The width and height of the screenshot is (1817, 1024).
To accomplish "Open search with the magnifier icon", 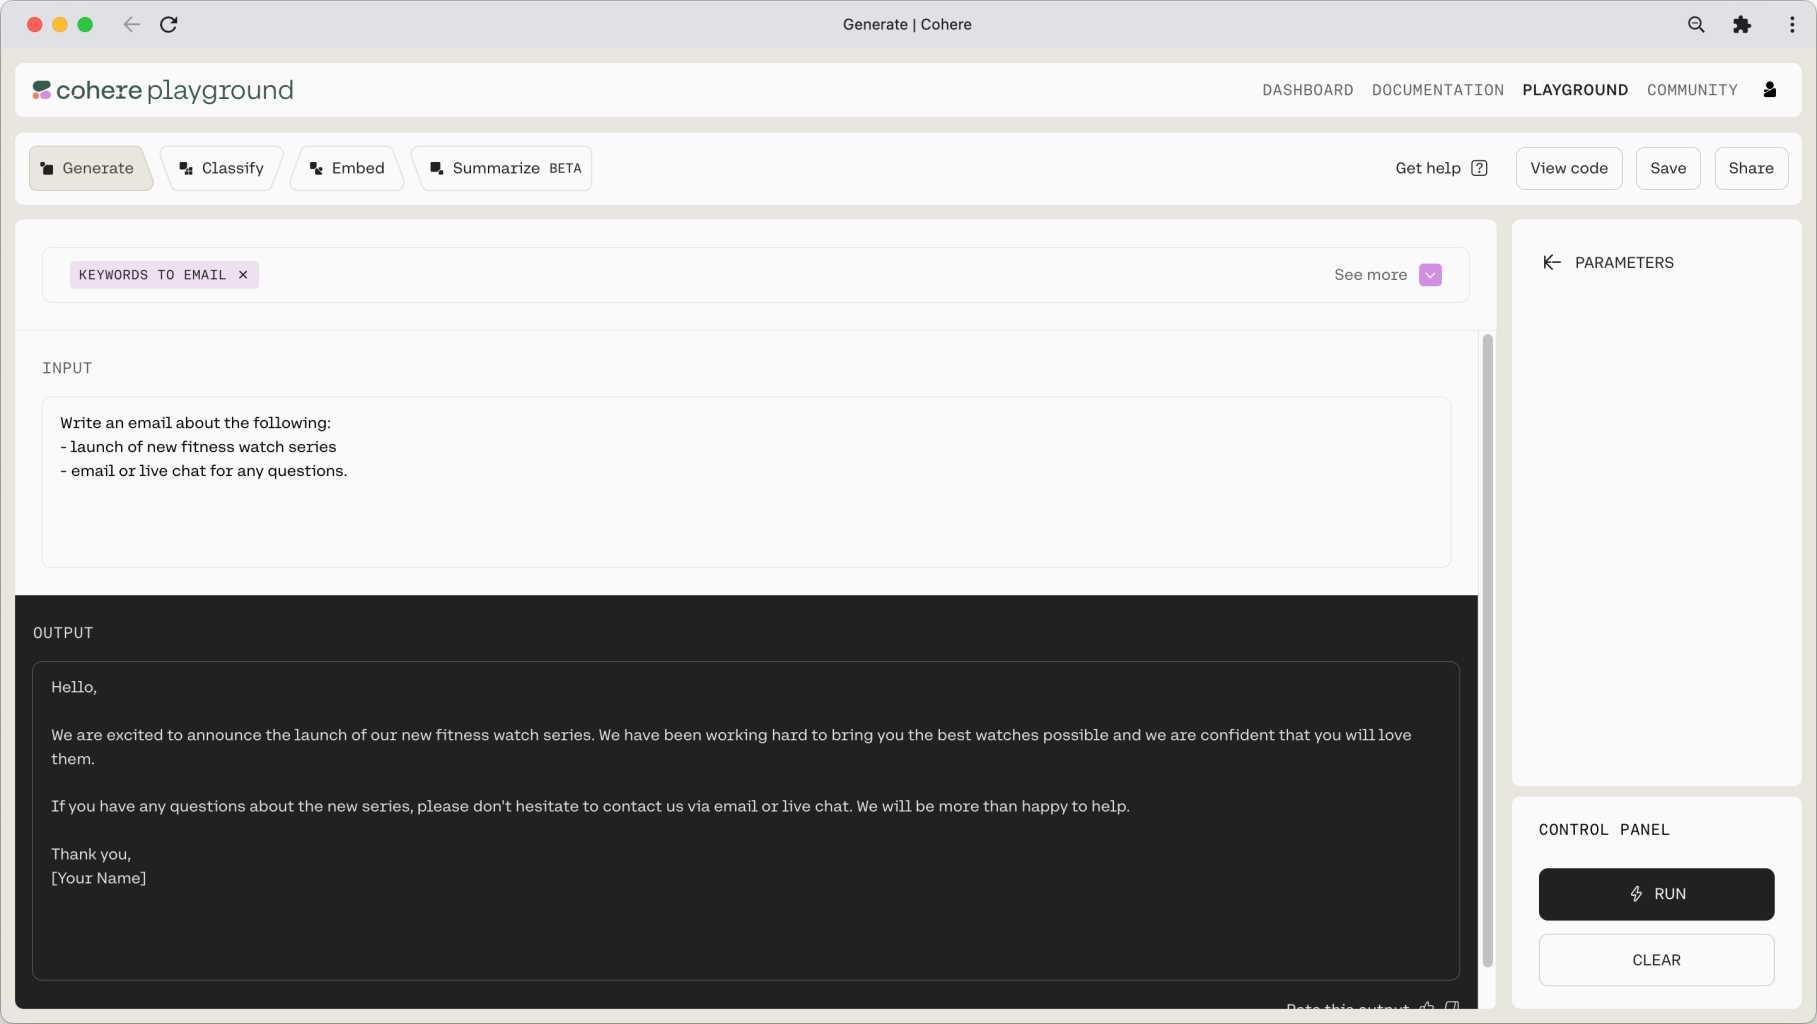I will click(x=1696, y=24).
